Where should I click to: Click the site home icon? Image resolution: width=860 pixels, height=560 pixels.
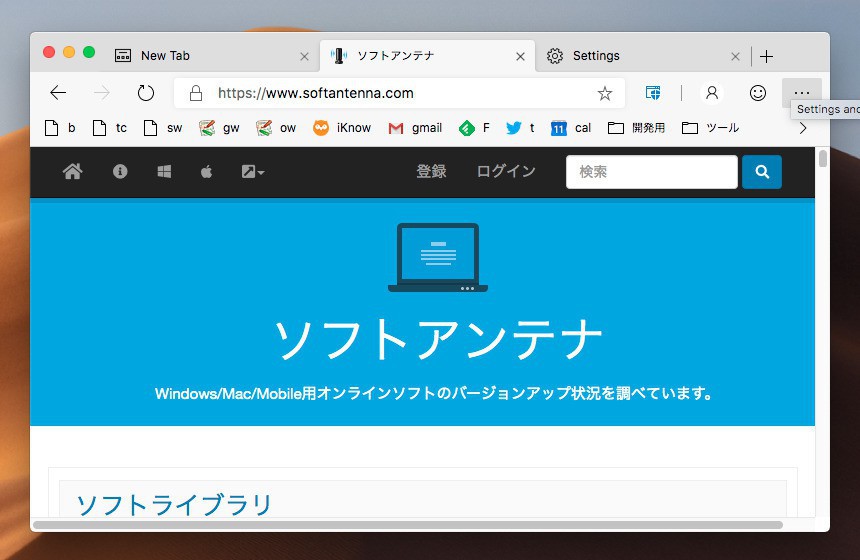tap(72, 172)
